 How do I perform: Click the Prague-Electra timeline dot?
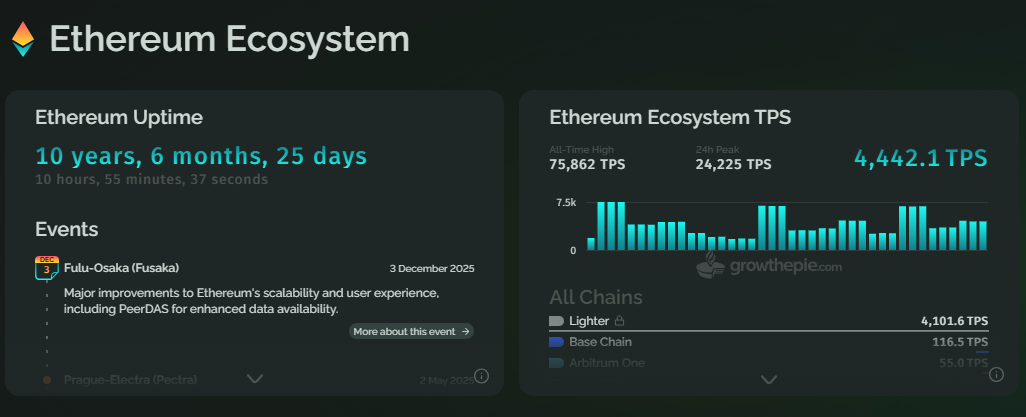pyautogui.click(x=47, y=380)
